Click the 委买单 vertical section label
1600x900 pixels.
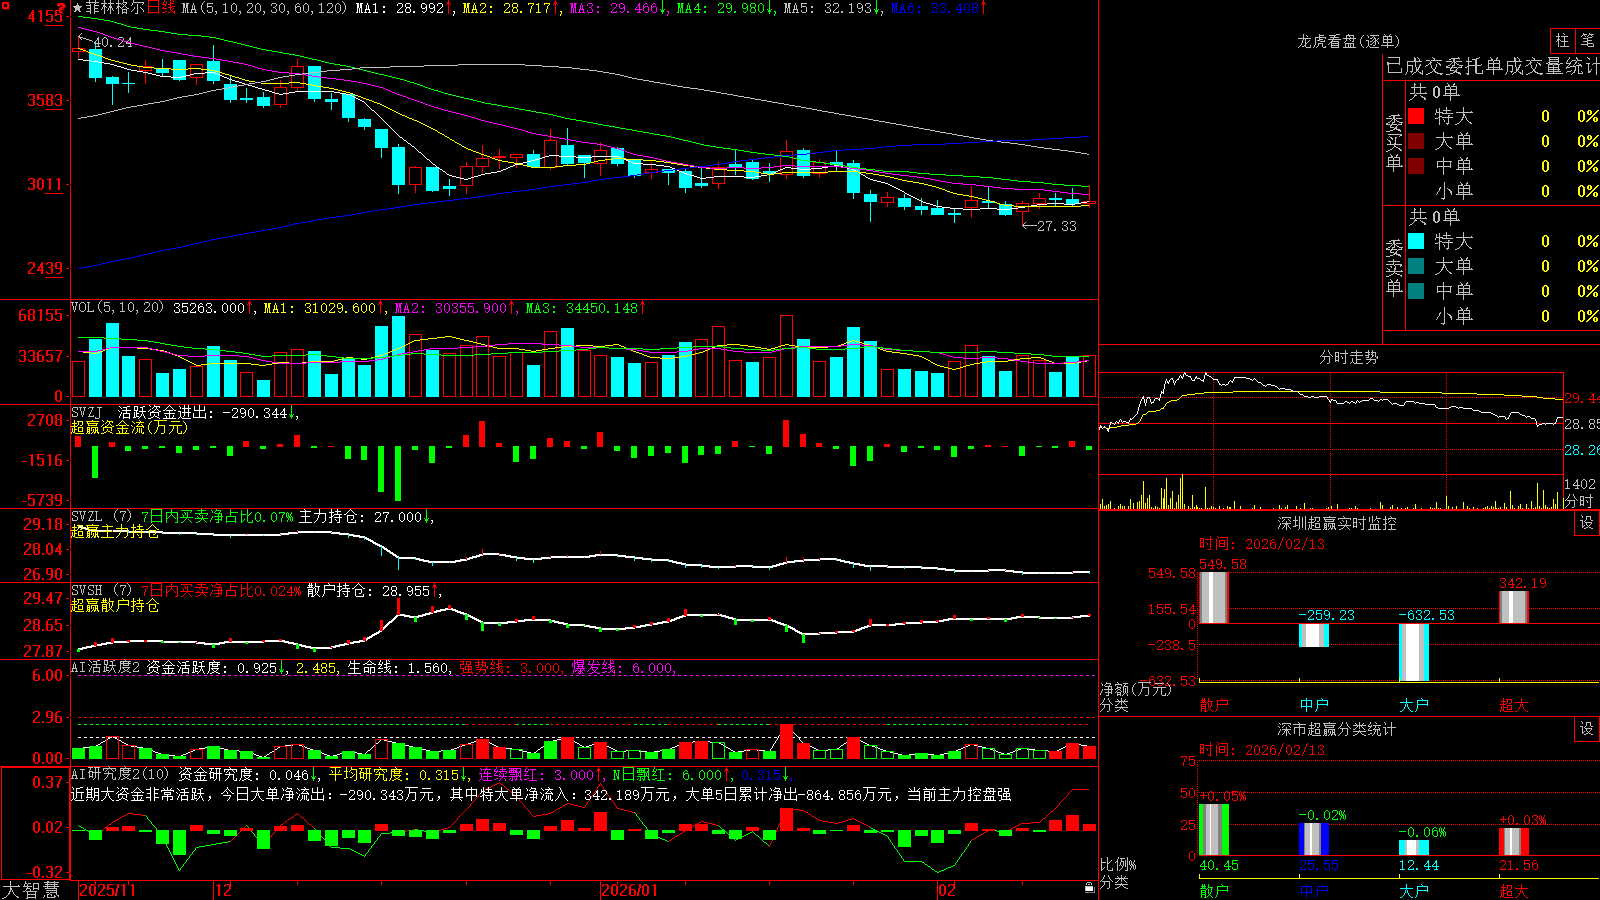point(1394,142)
